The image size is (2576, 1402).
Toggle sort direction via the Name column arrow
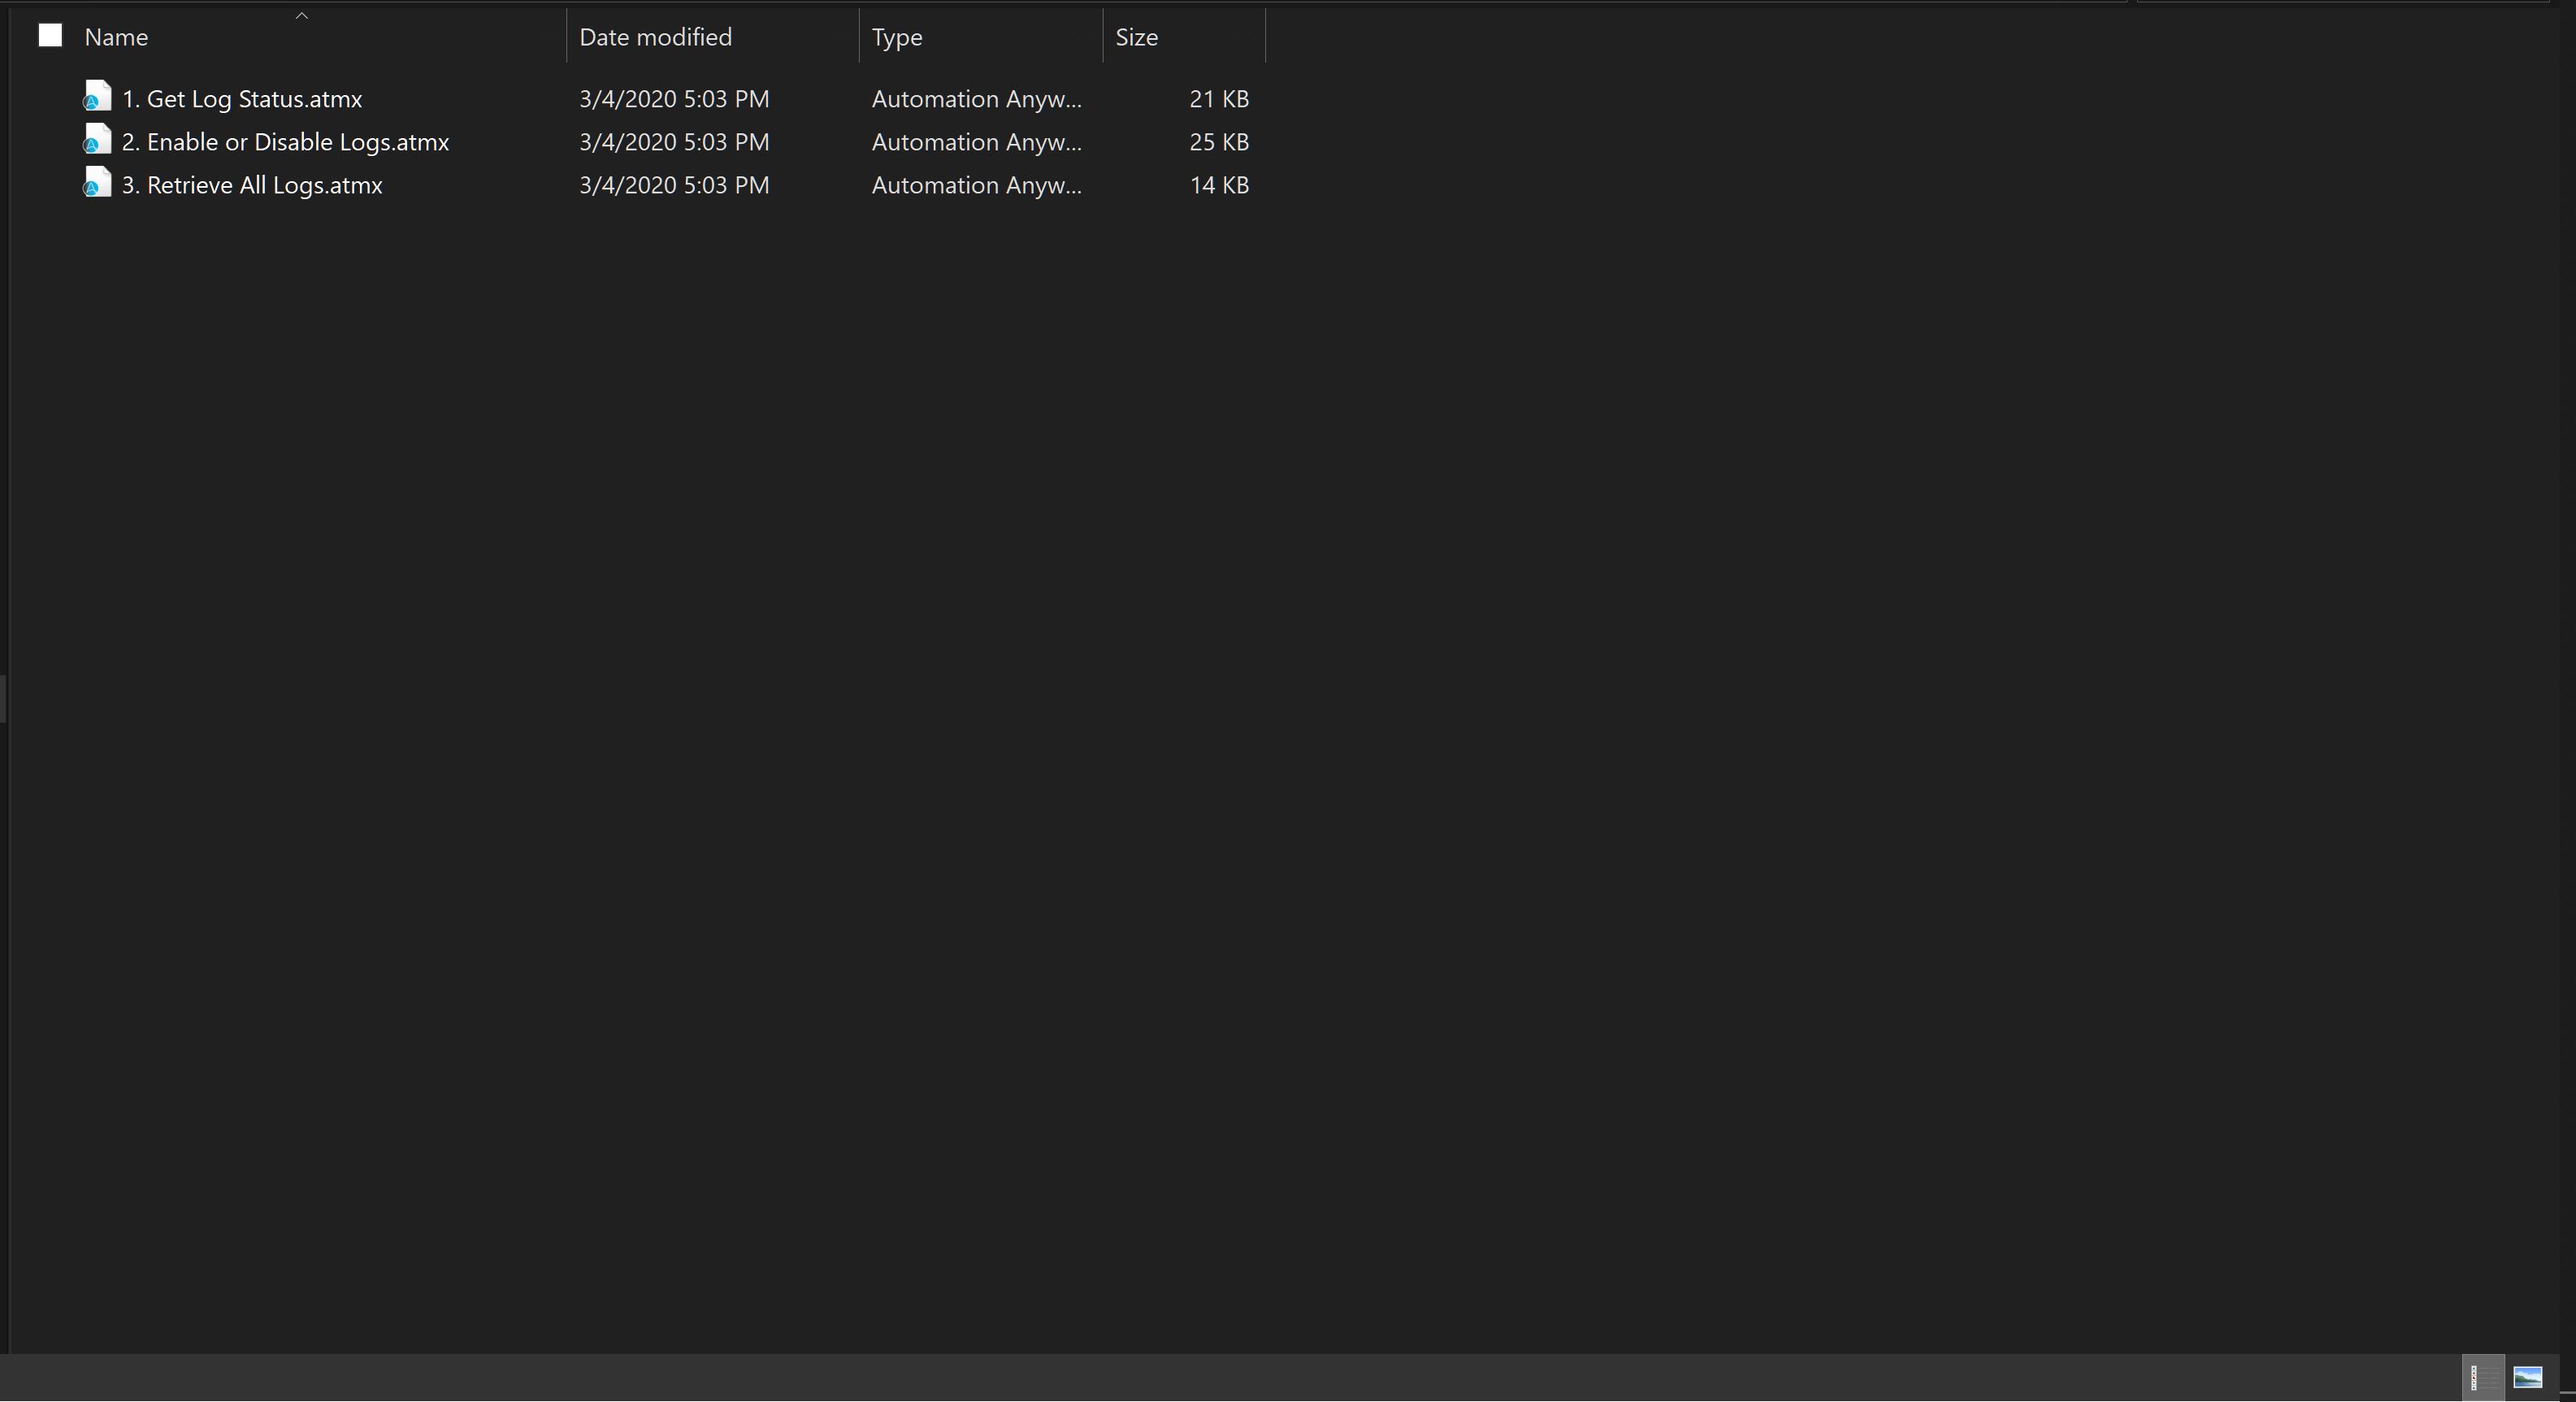click(301, 15)
